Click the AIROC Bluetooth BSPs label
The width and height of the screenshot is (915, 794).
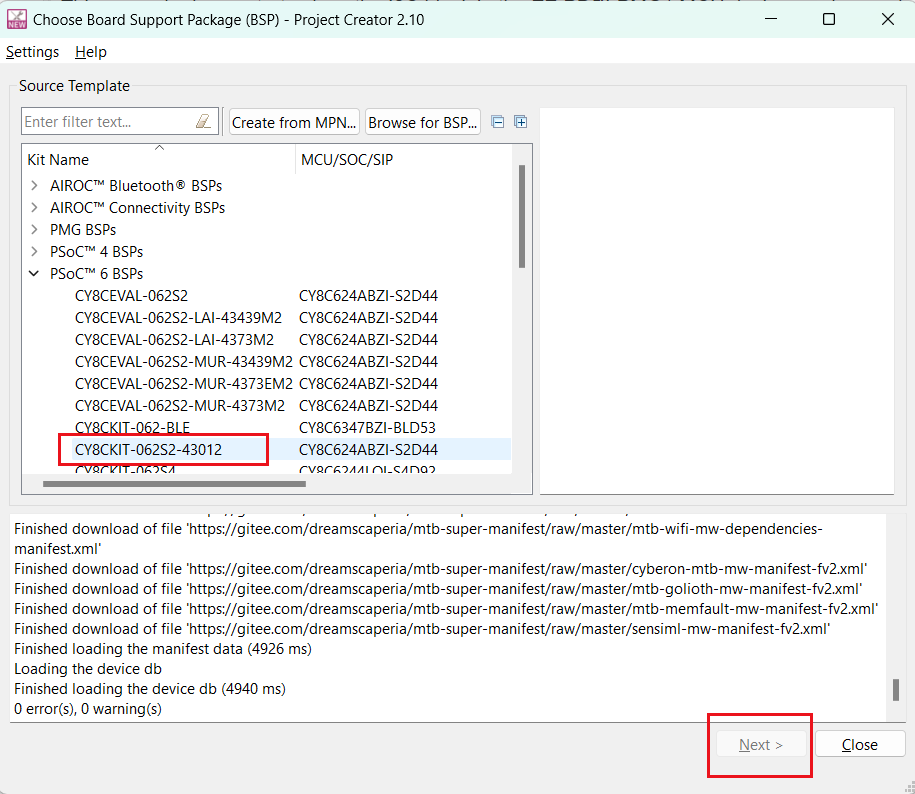click(136, 186)
